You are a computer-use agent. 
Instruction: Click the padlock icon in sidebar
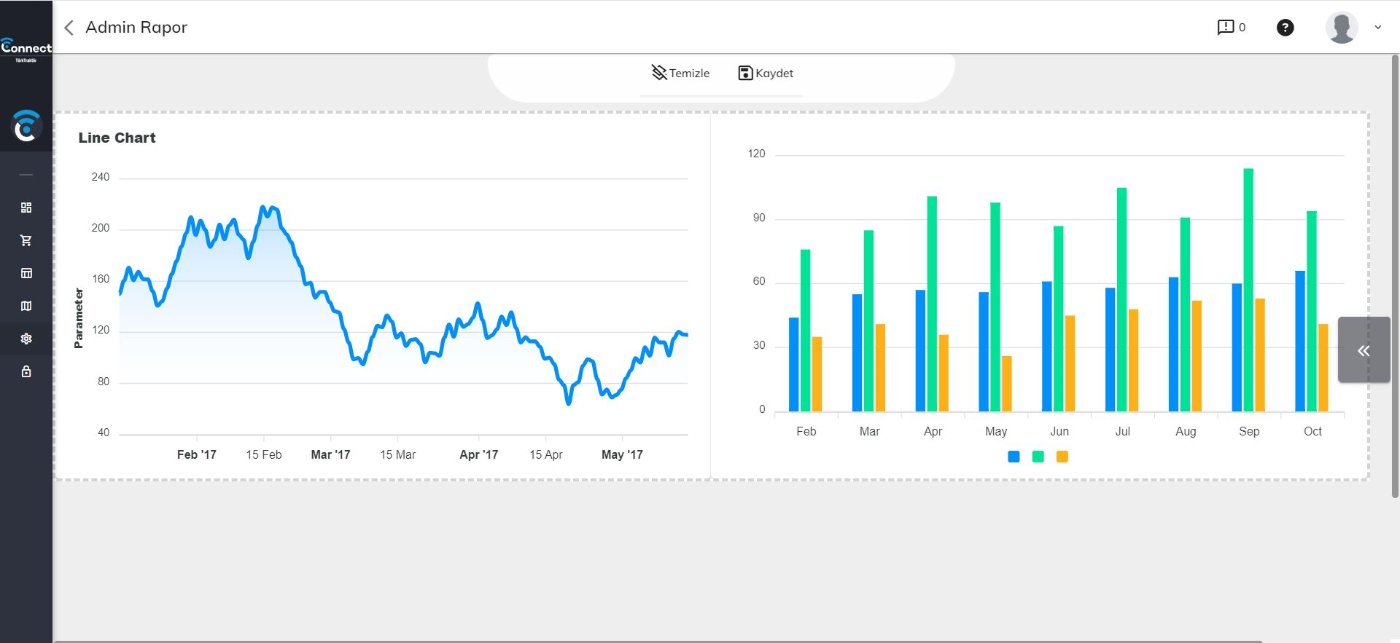click(x=26, y=371)
